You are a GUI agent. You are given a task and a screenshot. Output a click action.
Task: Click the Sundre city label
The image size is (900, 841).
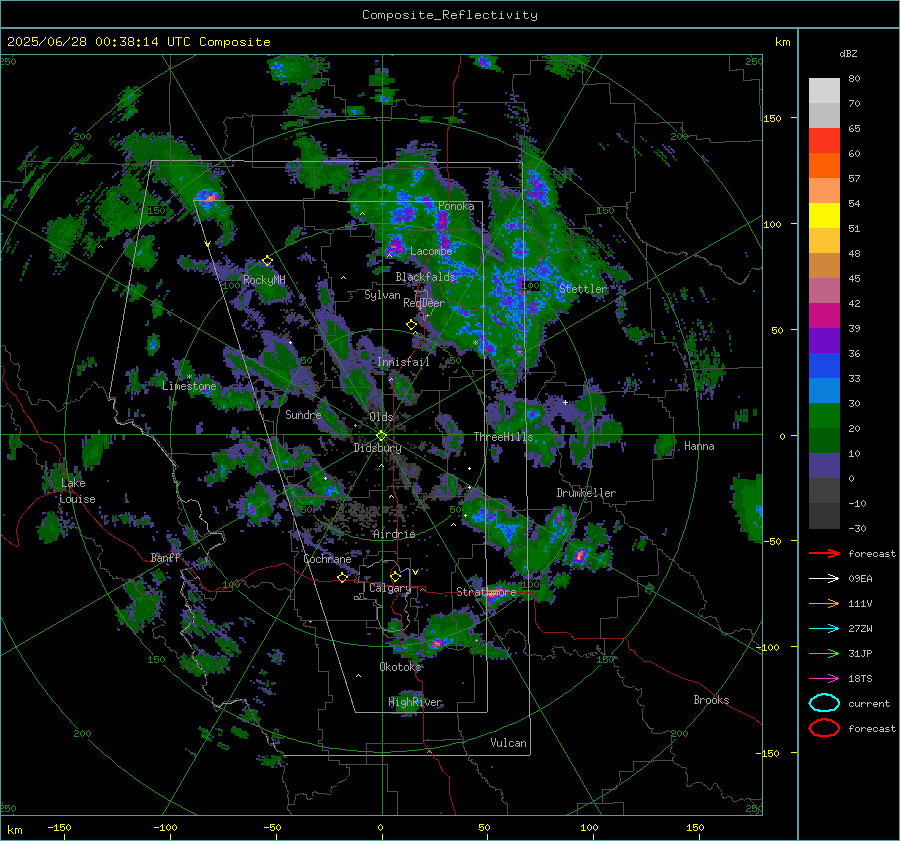[303, 414]
